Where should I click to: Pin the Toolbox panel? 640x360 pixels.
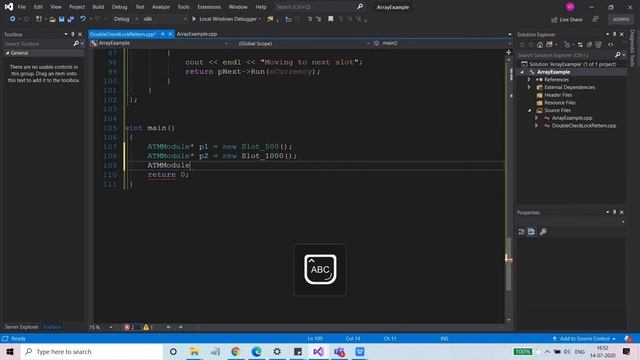coord(73,34)
